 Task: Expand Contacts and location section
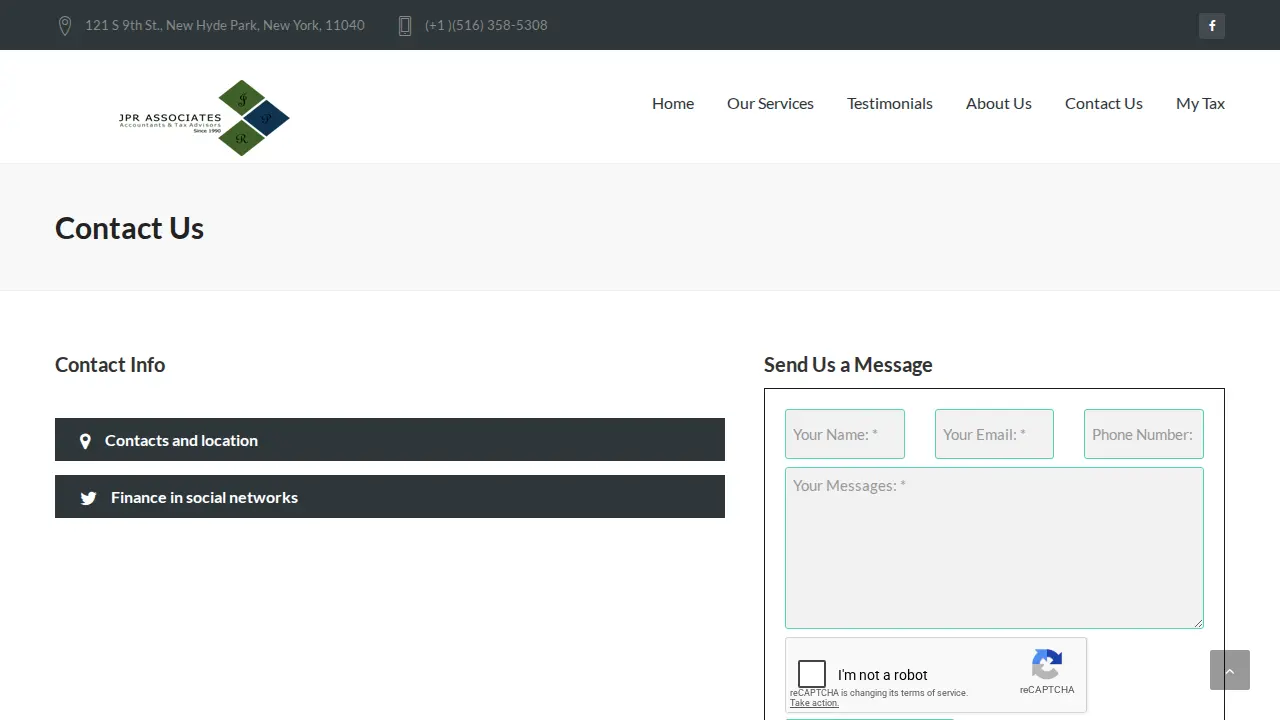click(x=390, y=440)
